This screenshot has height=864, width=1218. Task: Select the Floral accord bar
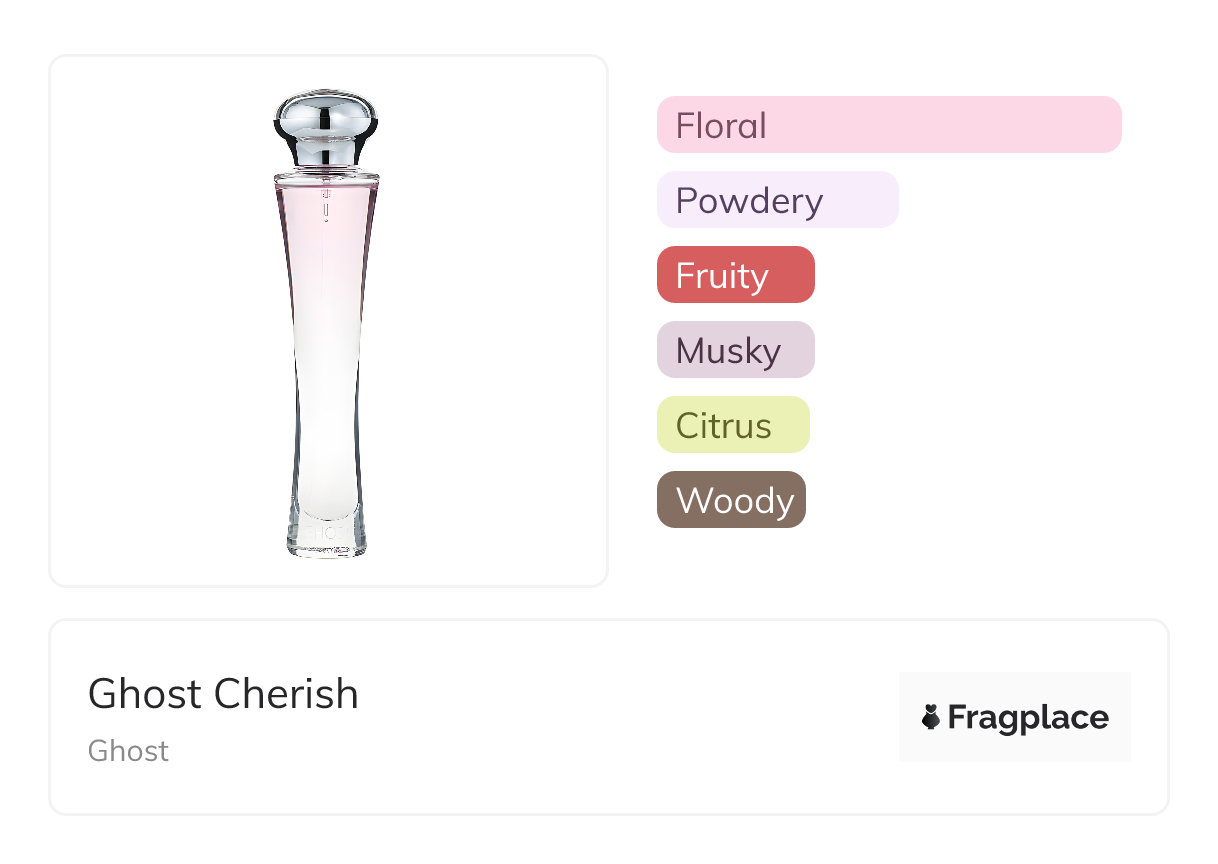(x=889, y=125)
